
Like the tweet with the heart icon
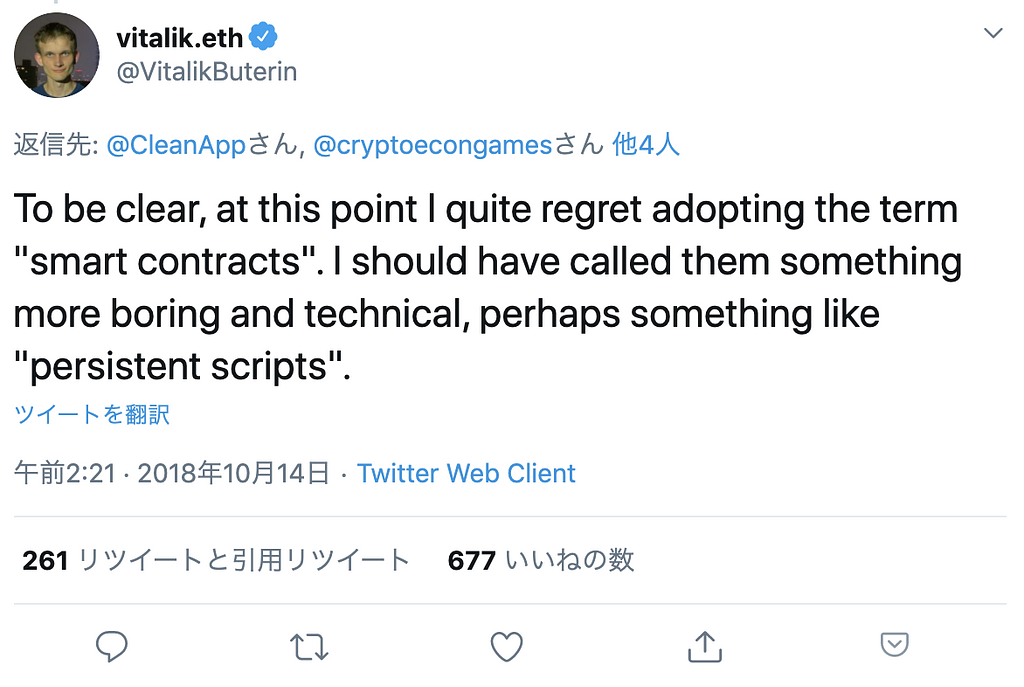(x=507, y=646)
